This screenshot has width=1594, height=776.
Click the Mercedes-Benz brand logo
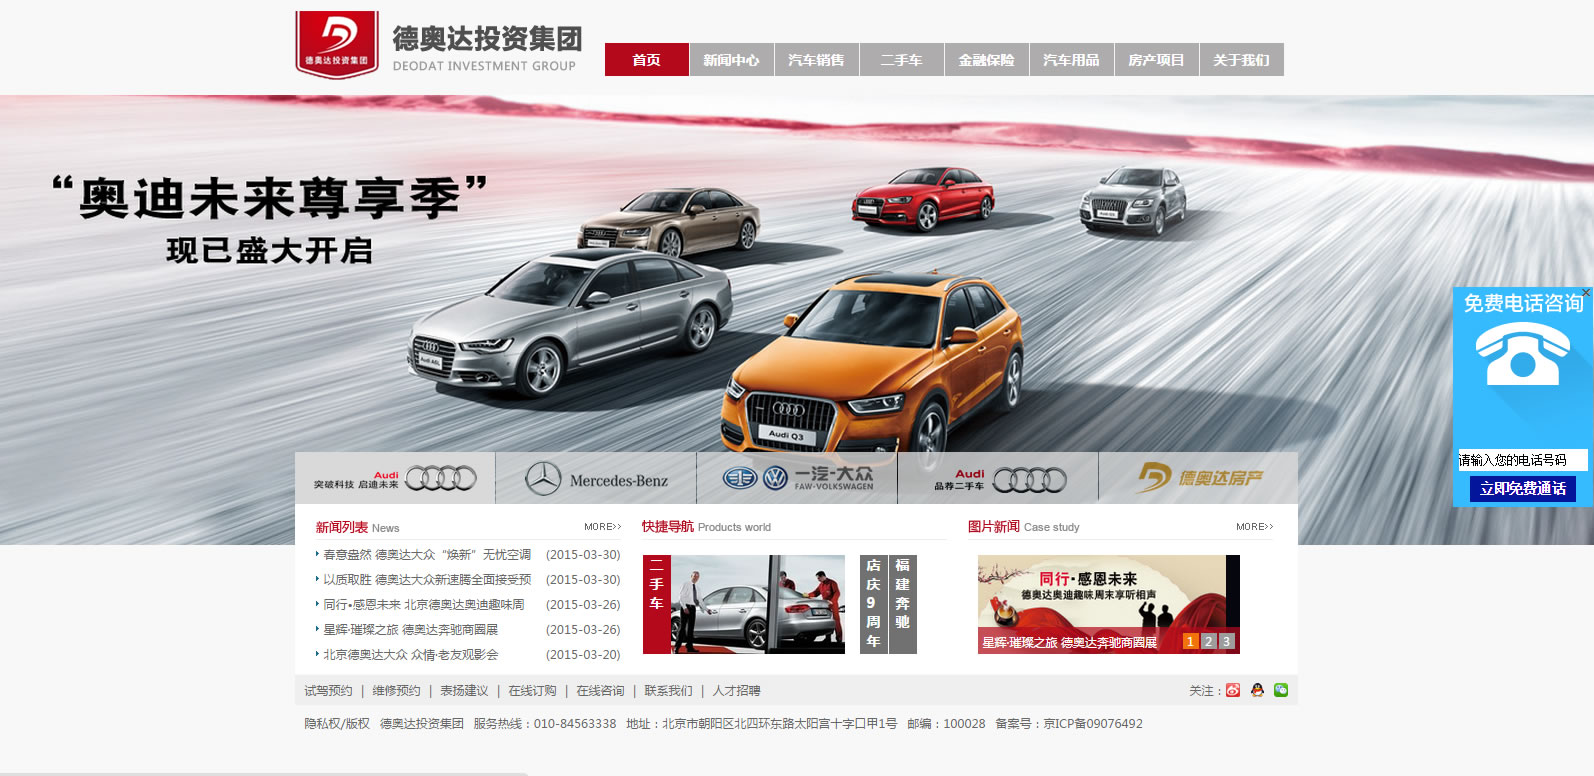pos(596,479)
